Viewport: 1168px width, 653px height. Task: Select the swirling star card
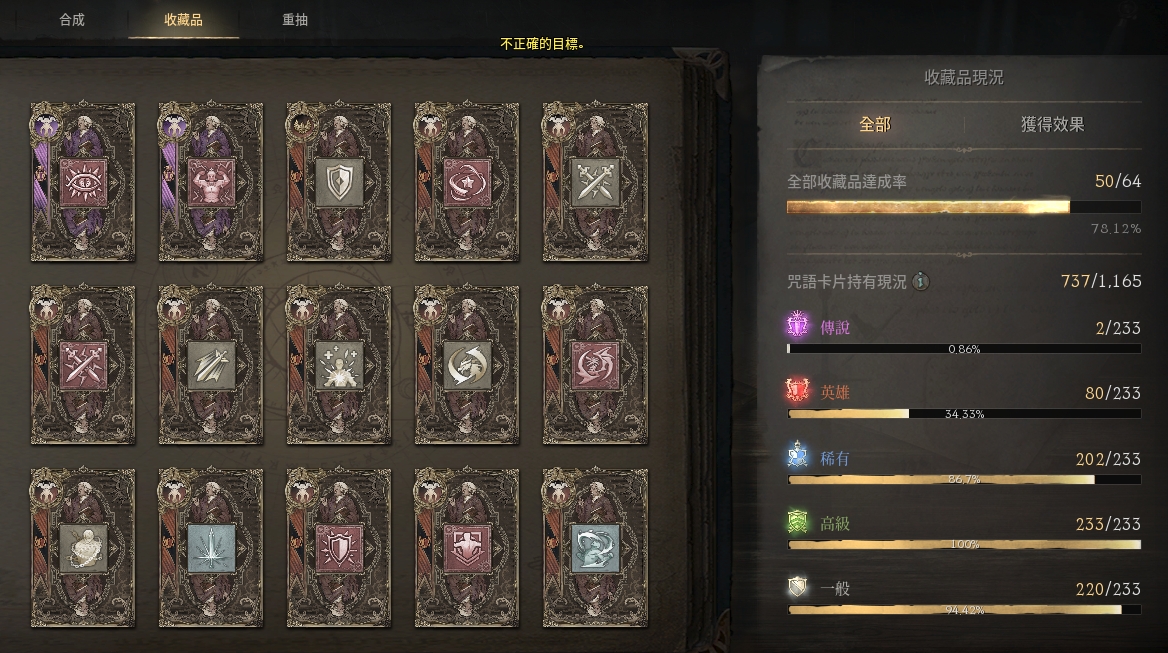(x=467, y=182)
